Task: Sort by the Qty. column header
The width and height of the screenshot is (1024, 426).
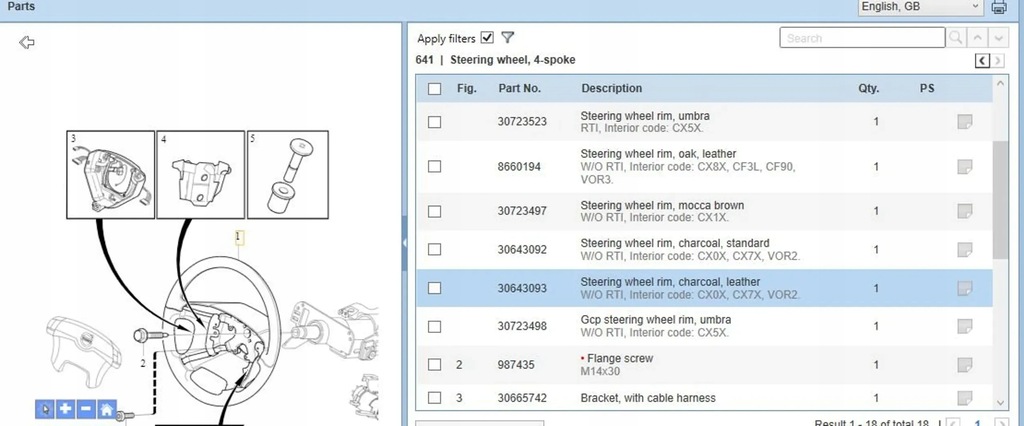Action: click(x=869, y=88)
